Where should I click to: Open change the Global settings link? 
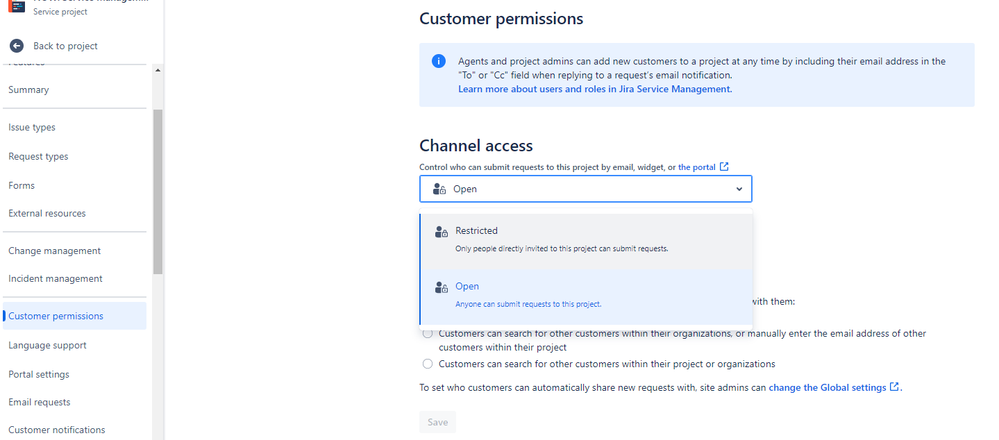827,387
